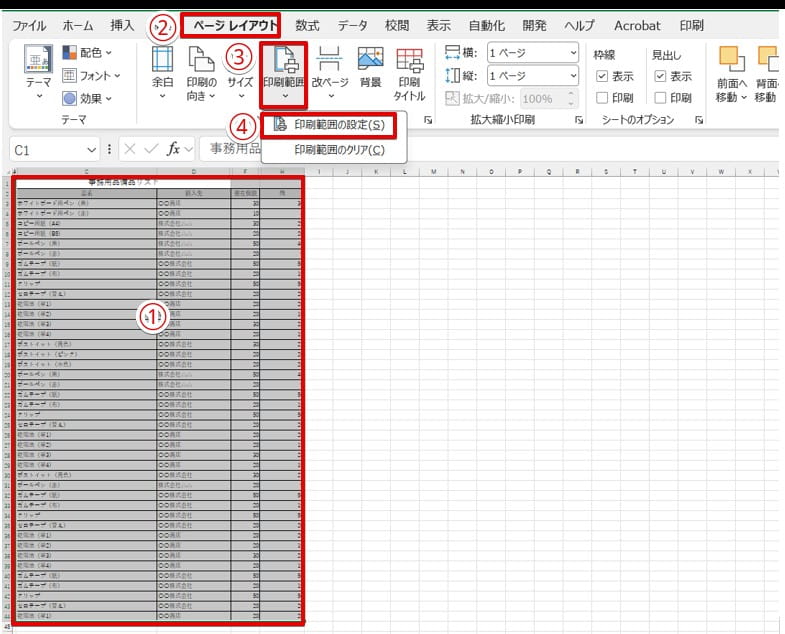Open the ファイル (File) tab
This screenshot has width=785, height=634.
pos(29,24)
